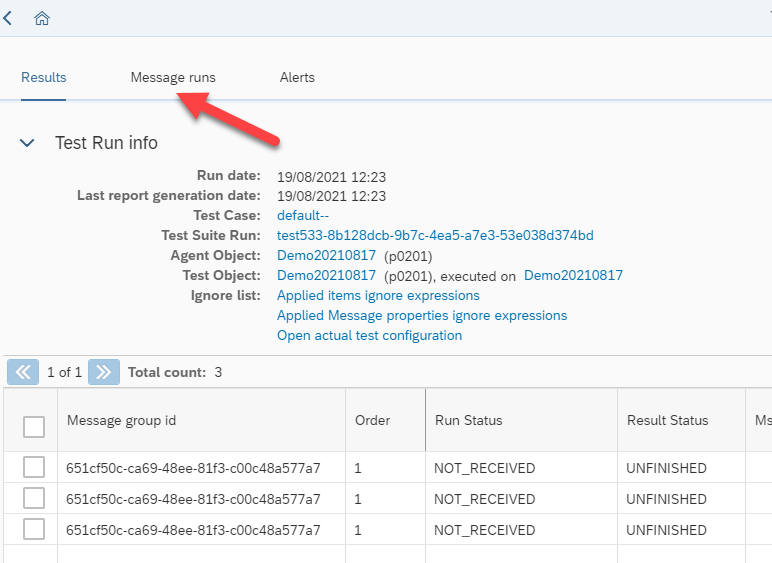Open Applied items ignore expressions

(x=378, y=295)
